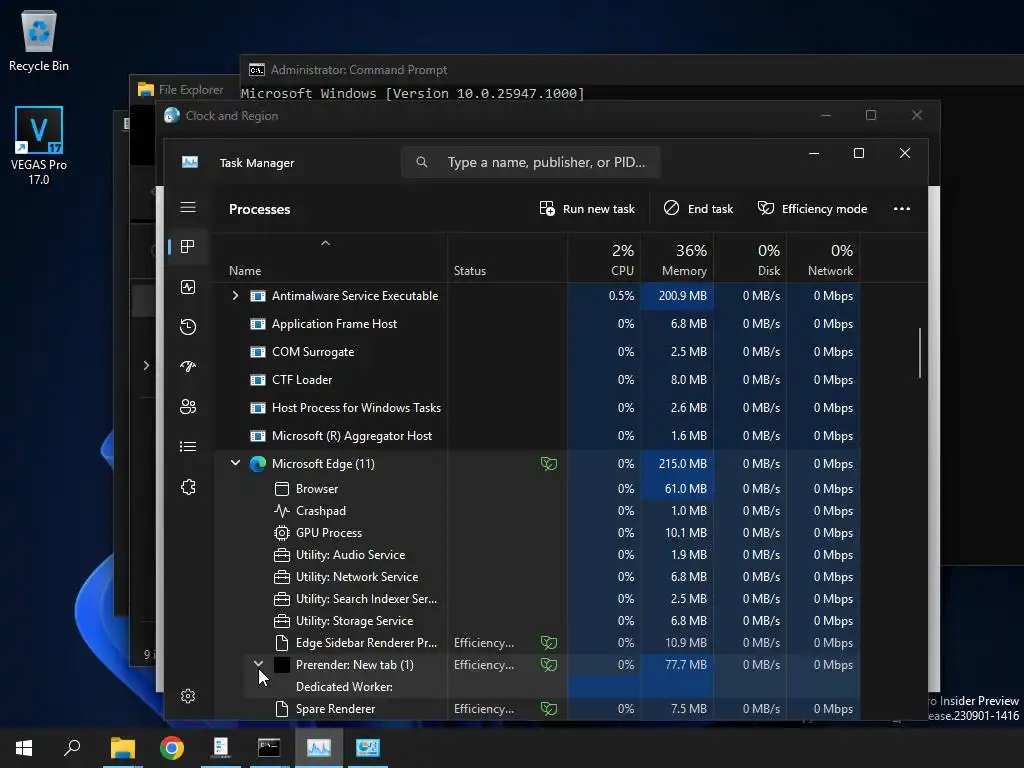Click 200.9 MB memory value of Antimalware
Screen dimensions: 1024x768
pos(682,296)
